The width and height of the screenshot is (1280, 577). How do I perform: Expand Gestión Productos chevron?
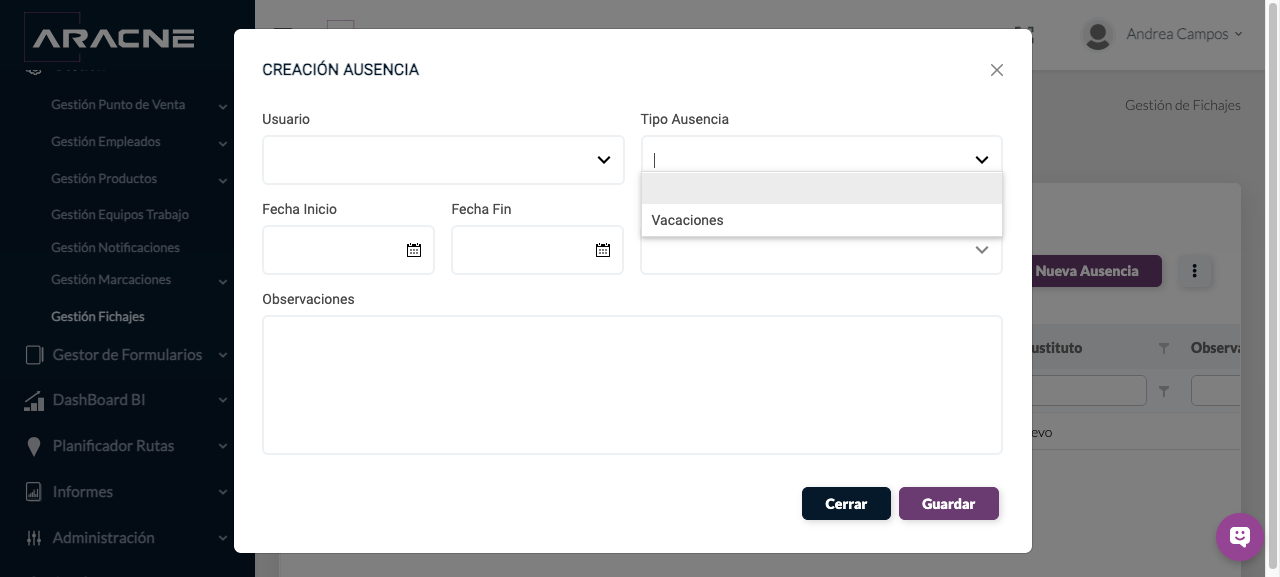point(223,180)
